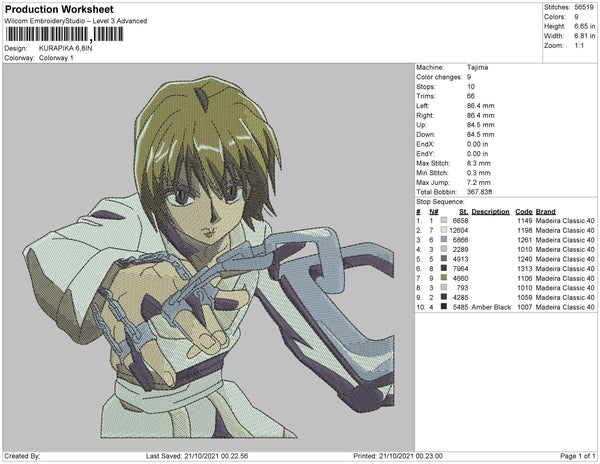The height and width of the screenshot is (464, 600).
Task: Click the Max Stitch value 8.3 mm
Action: click(x=478, y=163)
